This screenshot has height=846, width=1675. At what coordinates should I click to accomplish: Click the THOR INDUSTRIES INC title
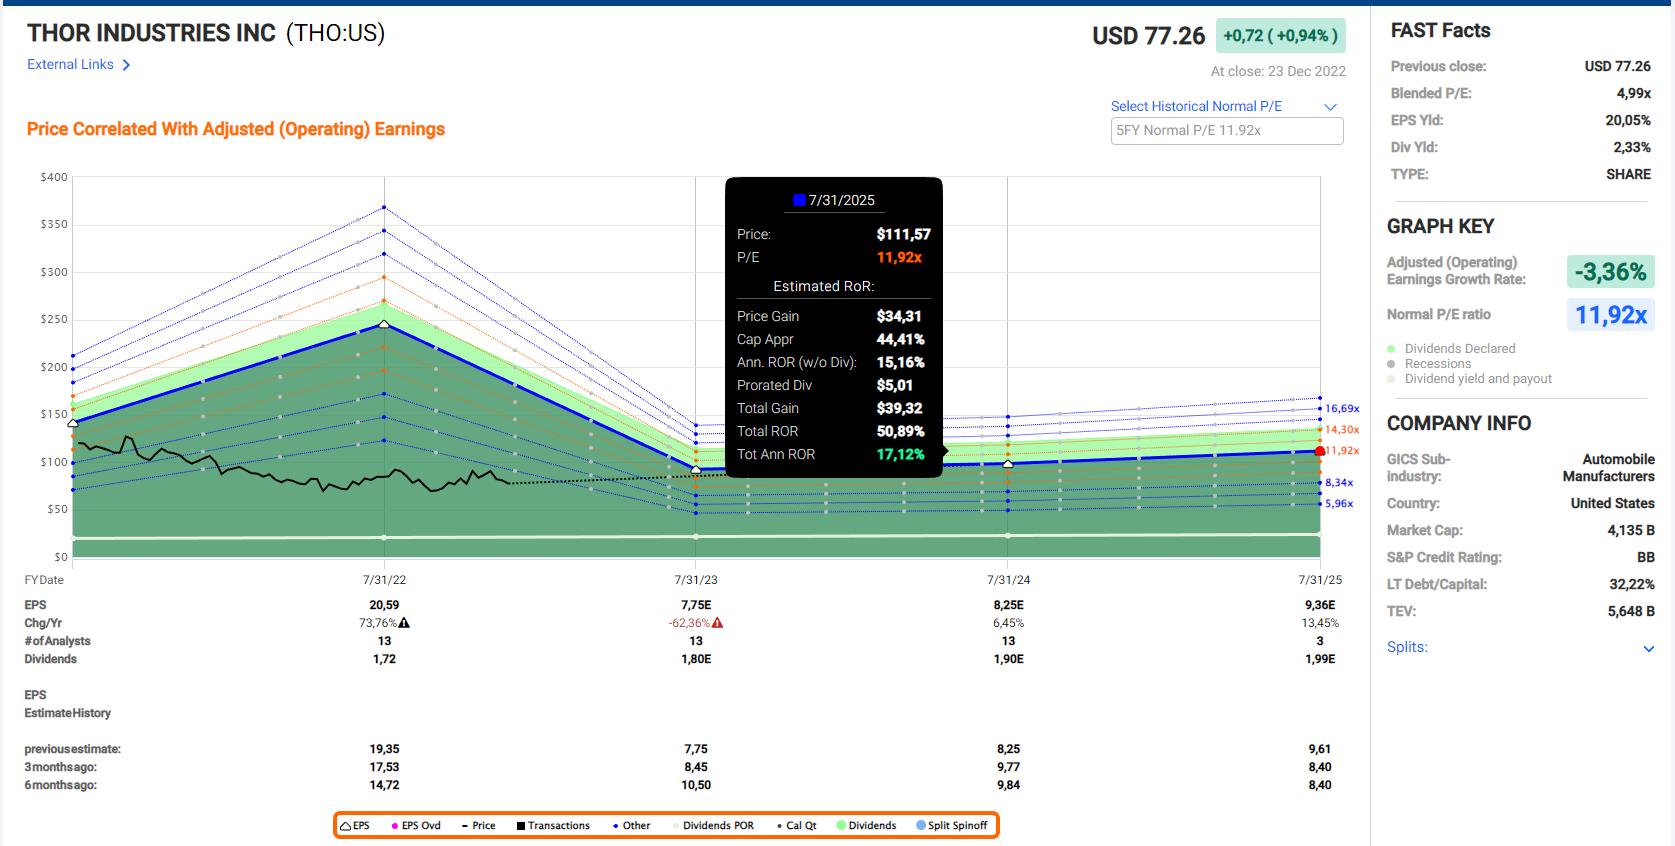pyautogui.click(x=151, y=33)
